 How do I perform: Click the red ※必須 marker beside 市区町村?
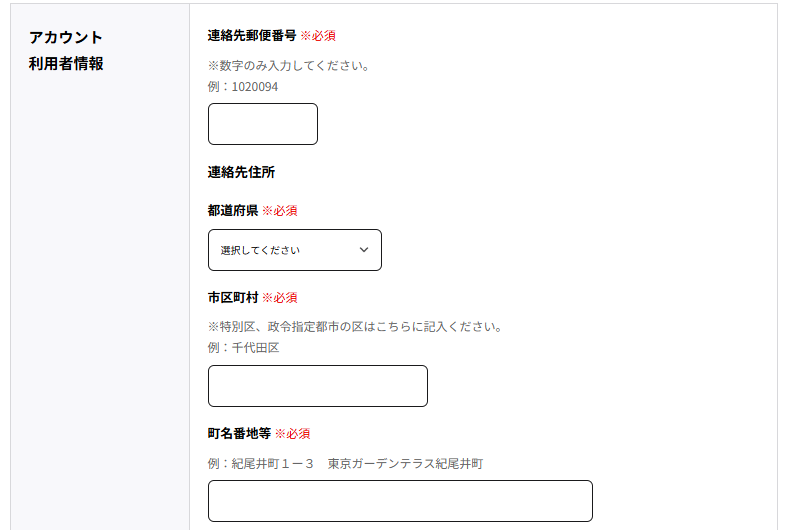click(x=280, y=298)
